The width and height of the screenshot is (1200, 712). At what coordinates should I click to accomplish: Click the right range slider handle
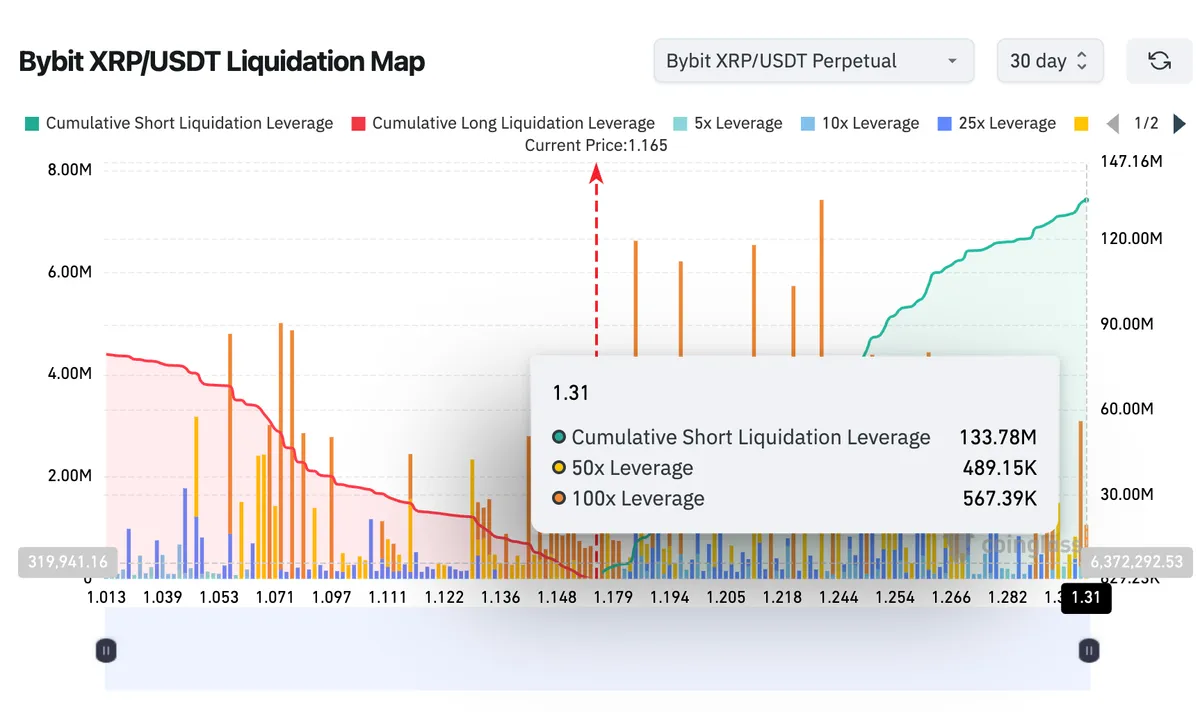(x=1089, y=651)
